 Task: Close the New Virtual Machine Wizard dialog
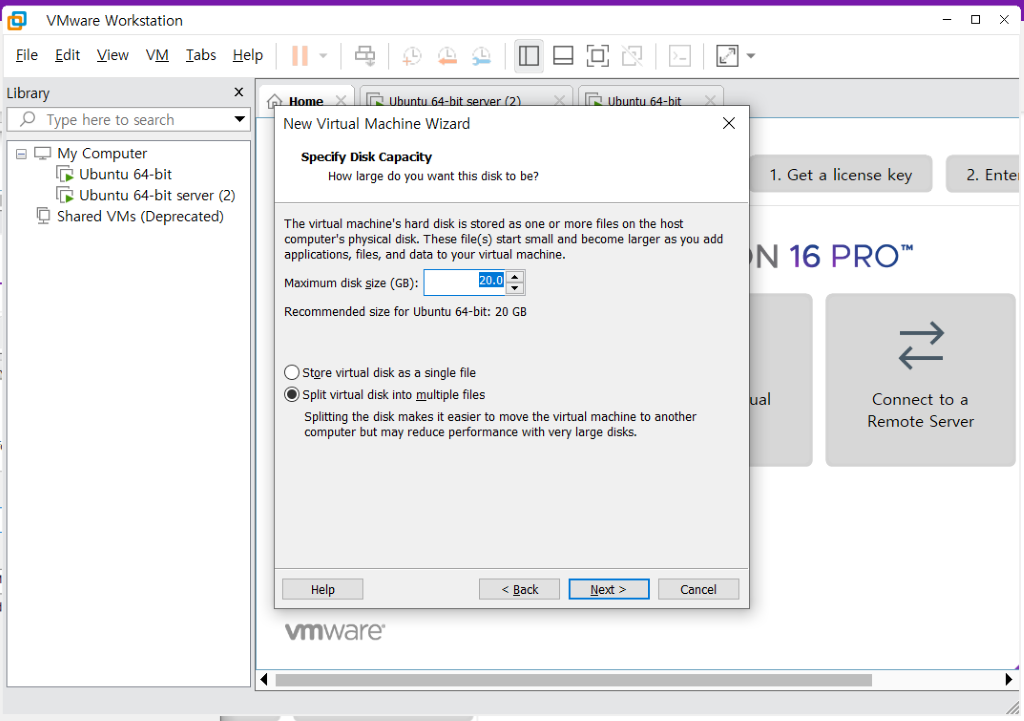[729, 123]
